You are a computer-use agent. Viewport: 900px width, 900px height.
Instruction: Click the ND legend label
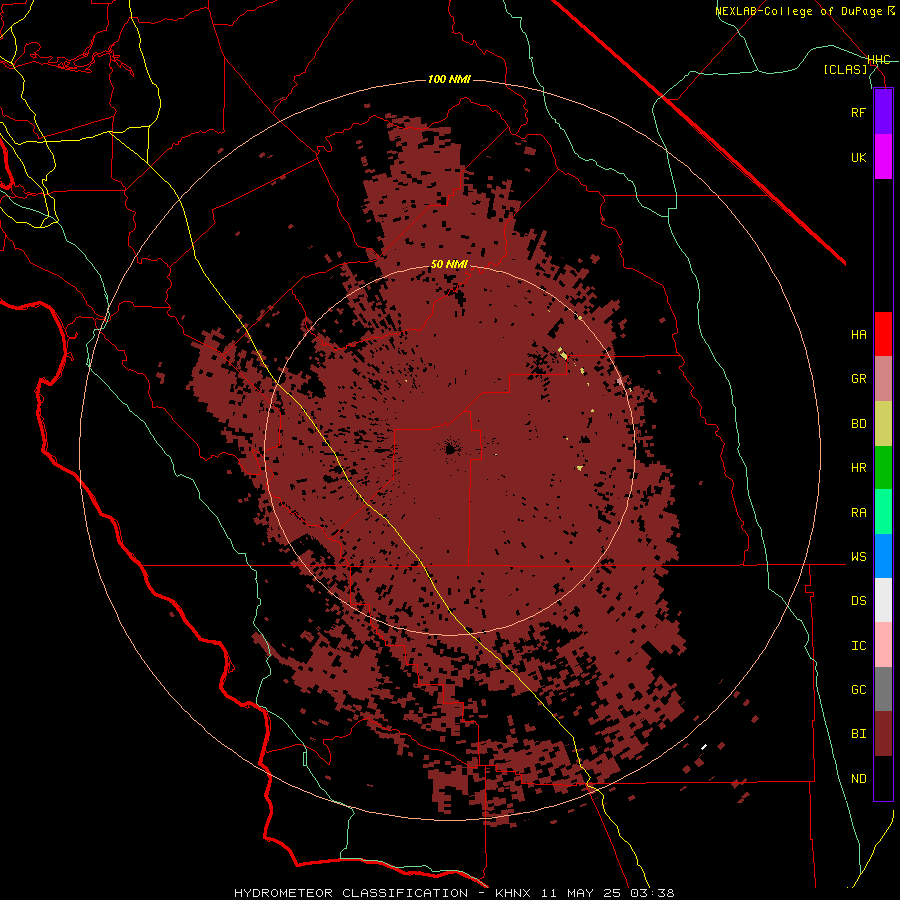pos(858,779)
